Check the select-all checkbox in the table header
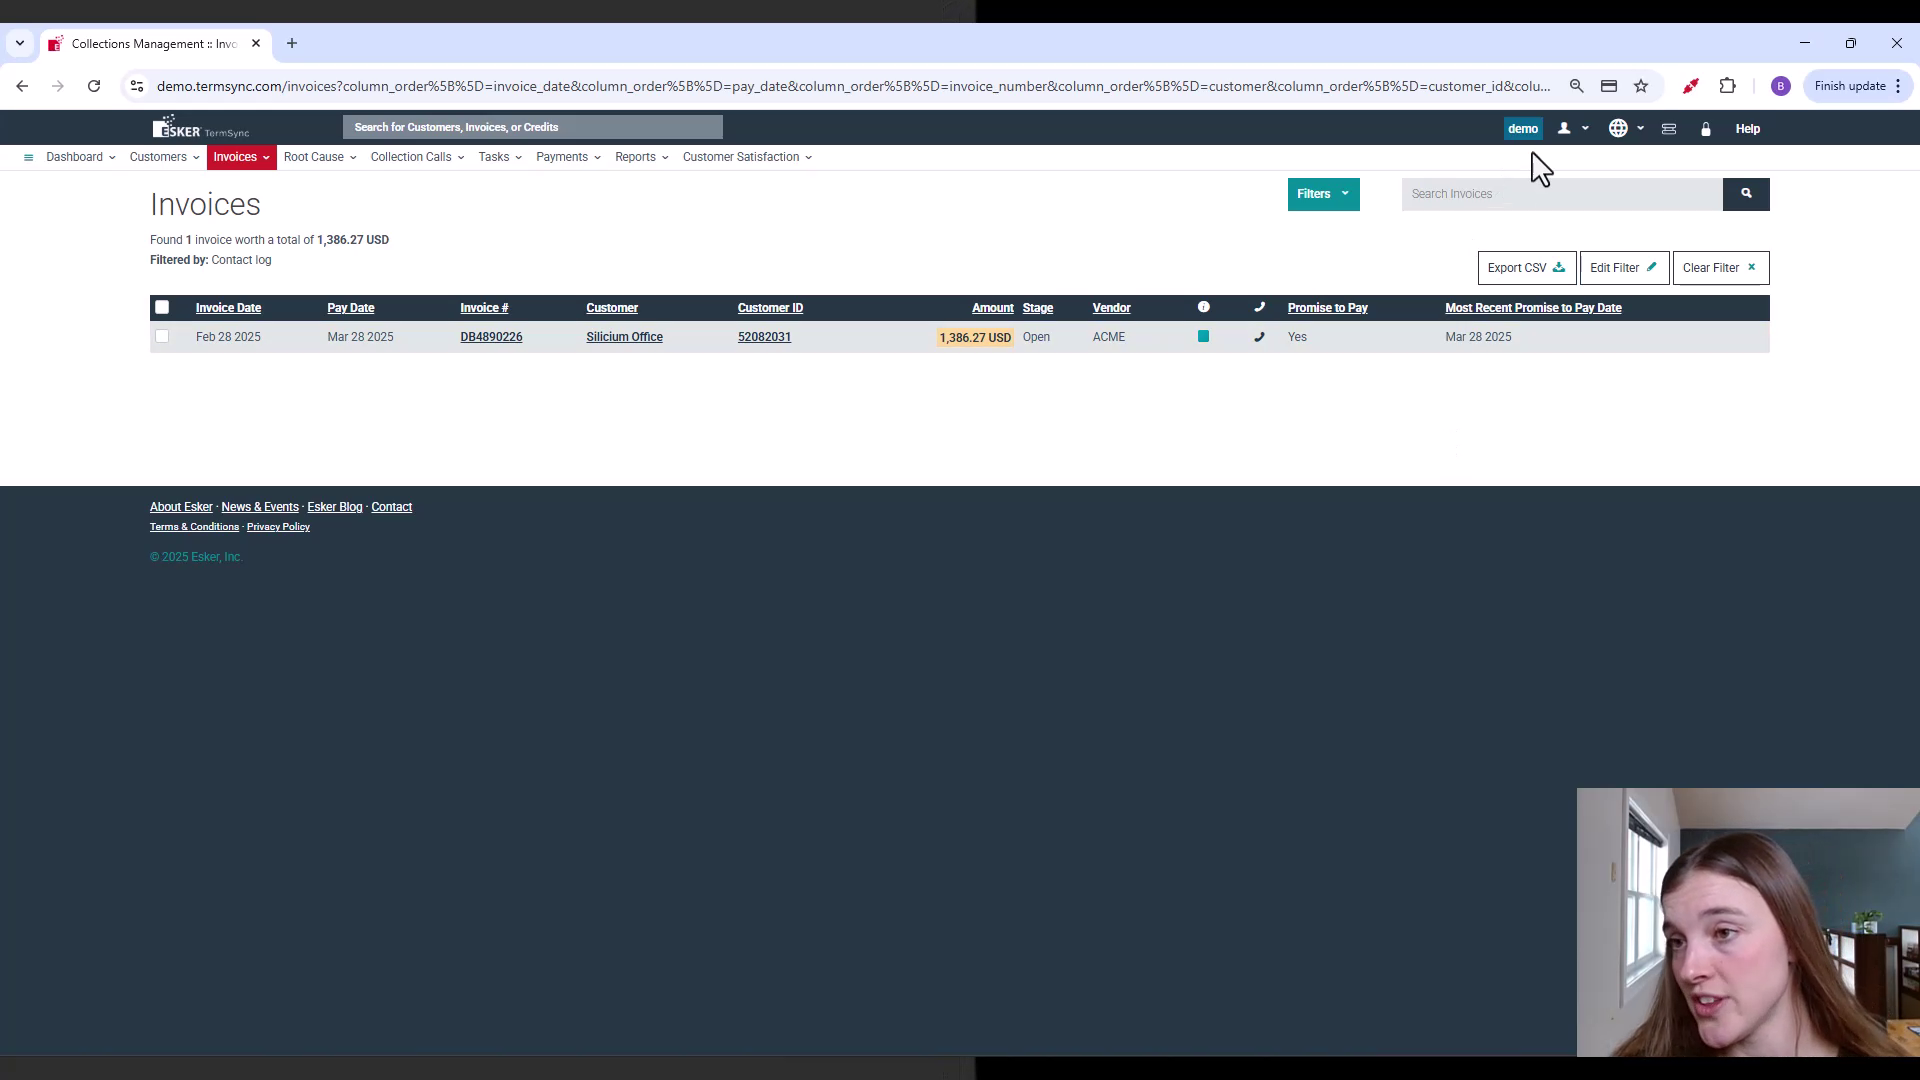 click(162, 307)
